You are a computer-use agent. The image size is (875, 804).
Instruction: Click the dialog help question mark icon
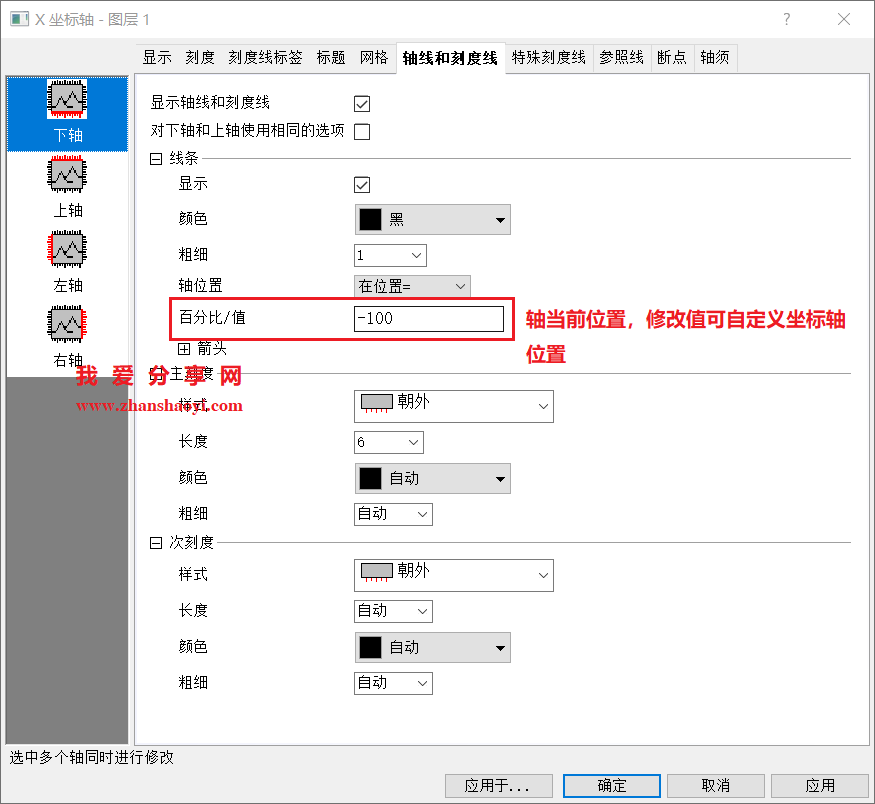(786, 20)
